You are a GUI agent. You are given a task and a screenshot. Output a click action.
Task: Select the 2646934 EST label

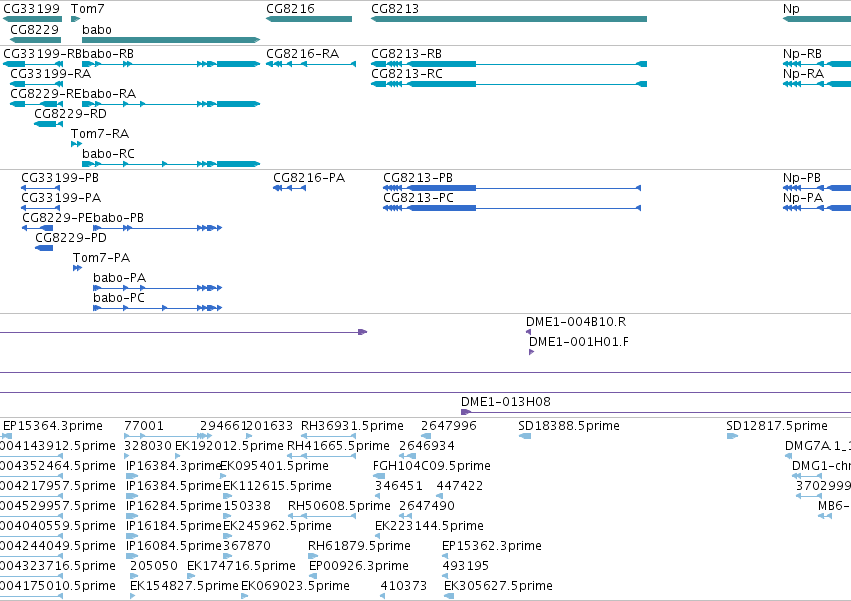point(427,446)
